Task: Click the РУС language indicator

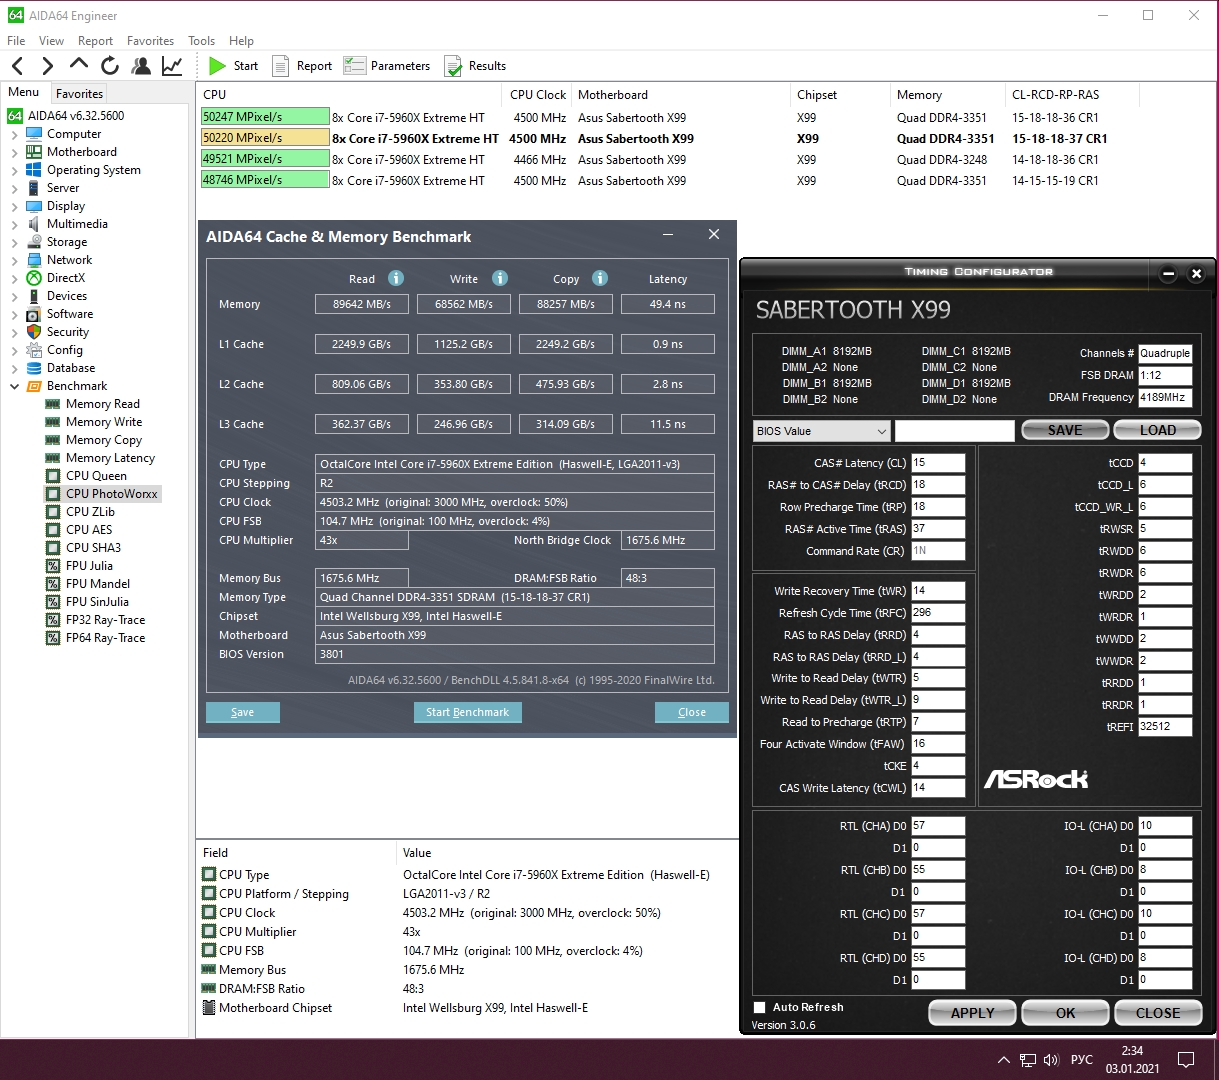Action: pyautogui.click(x=1082, y=1060)
